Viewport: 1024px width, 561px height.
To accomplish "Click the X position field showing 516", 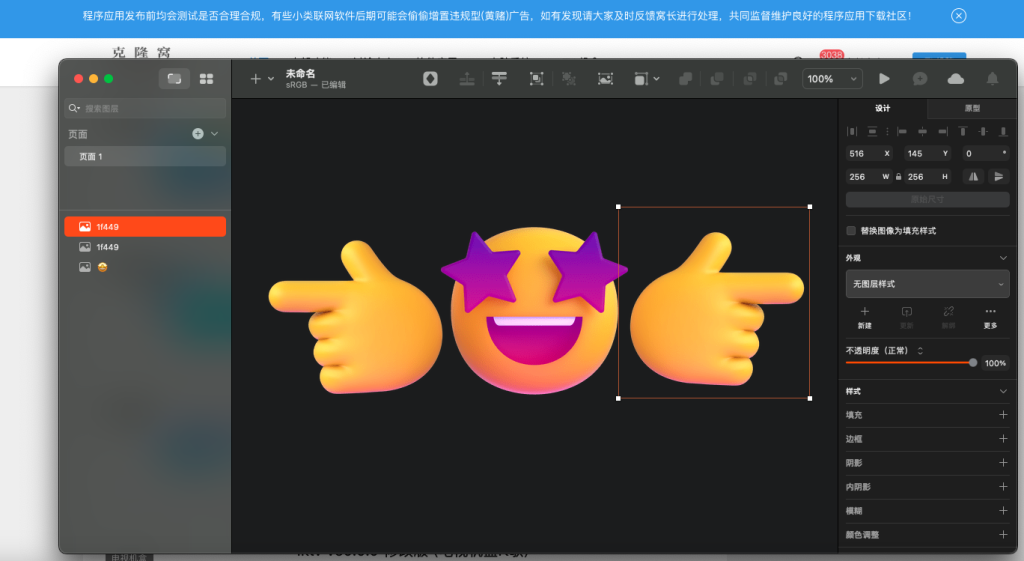I will click(869, 153).
